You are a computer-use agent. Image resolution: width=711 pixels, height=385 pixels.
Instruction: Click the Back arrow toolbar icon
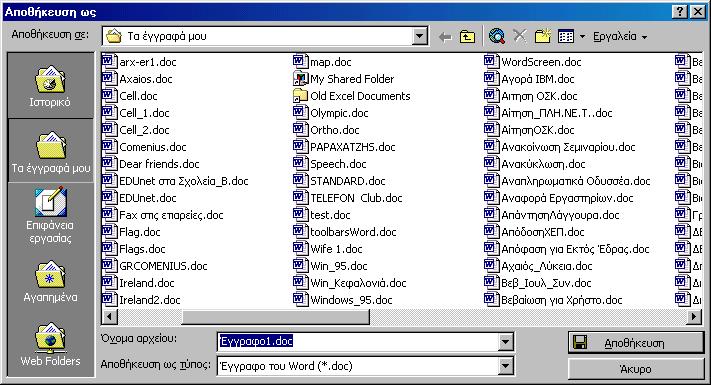coord(445,37)
